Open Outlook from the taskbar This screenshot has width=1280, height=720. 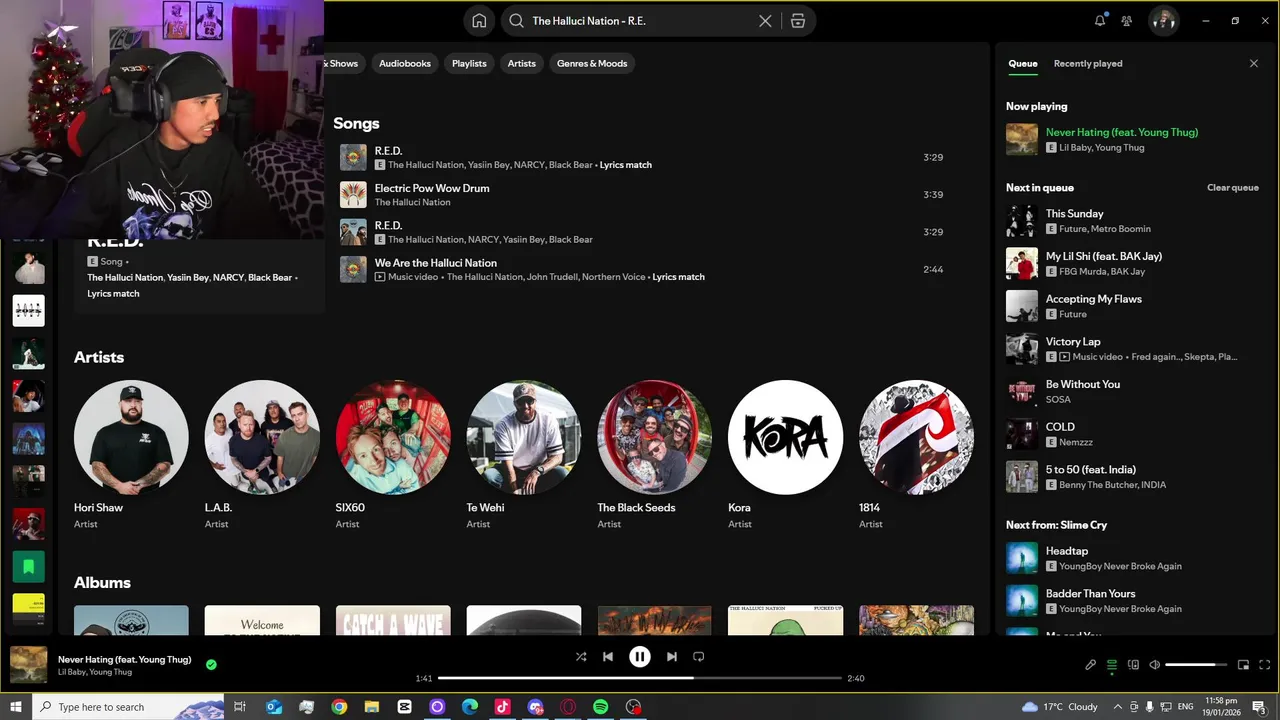tap(274, 707)
